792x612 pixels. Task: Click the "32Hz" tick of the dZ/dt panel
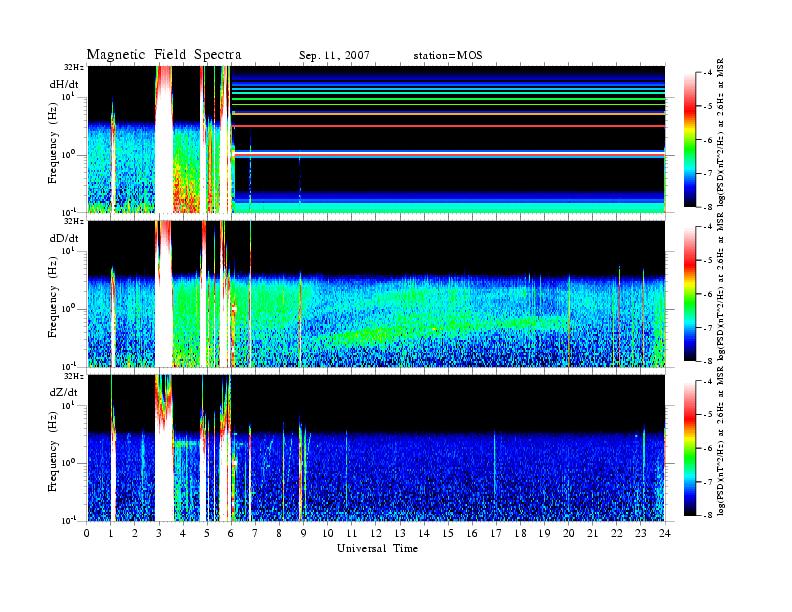click(74, 376)
